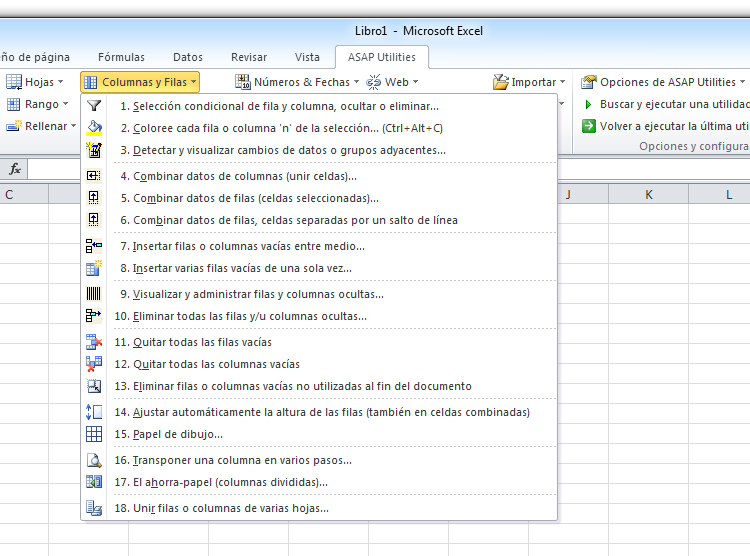Select the ASAP Utilities tab
The width and height of the screenshot is (750, 556).
[382, 57]
